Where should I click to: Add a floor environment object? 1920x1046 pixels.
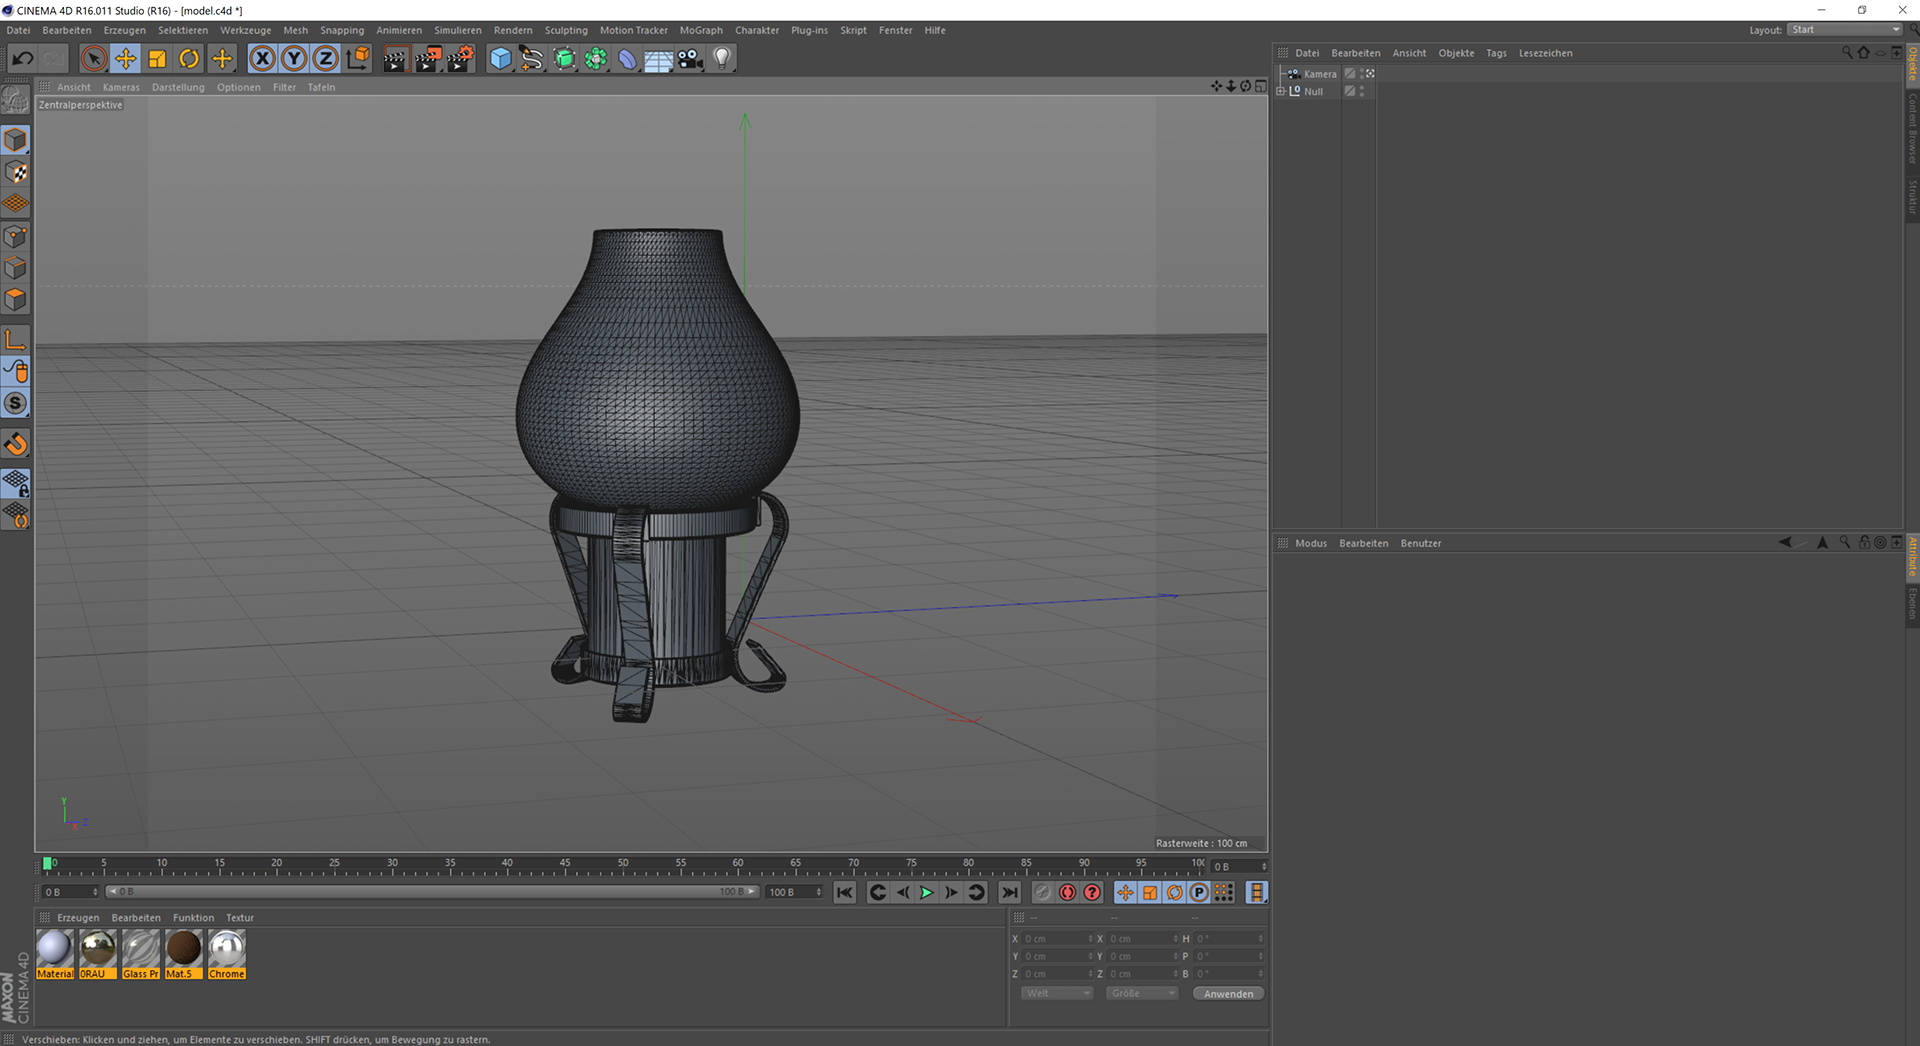pos(659,59)
